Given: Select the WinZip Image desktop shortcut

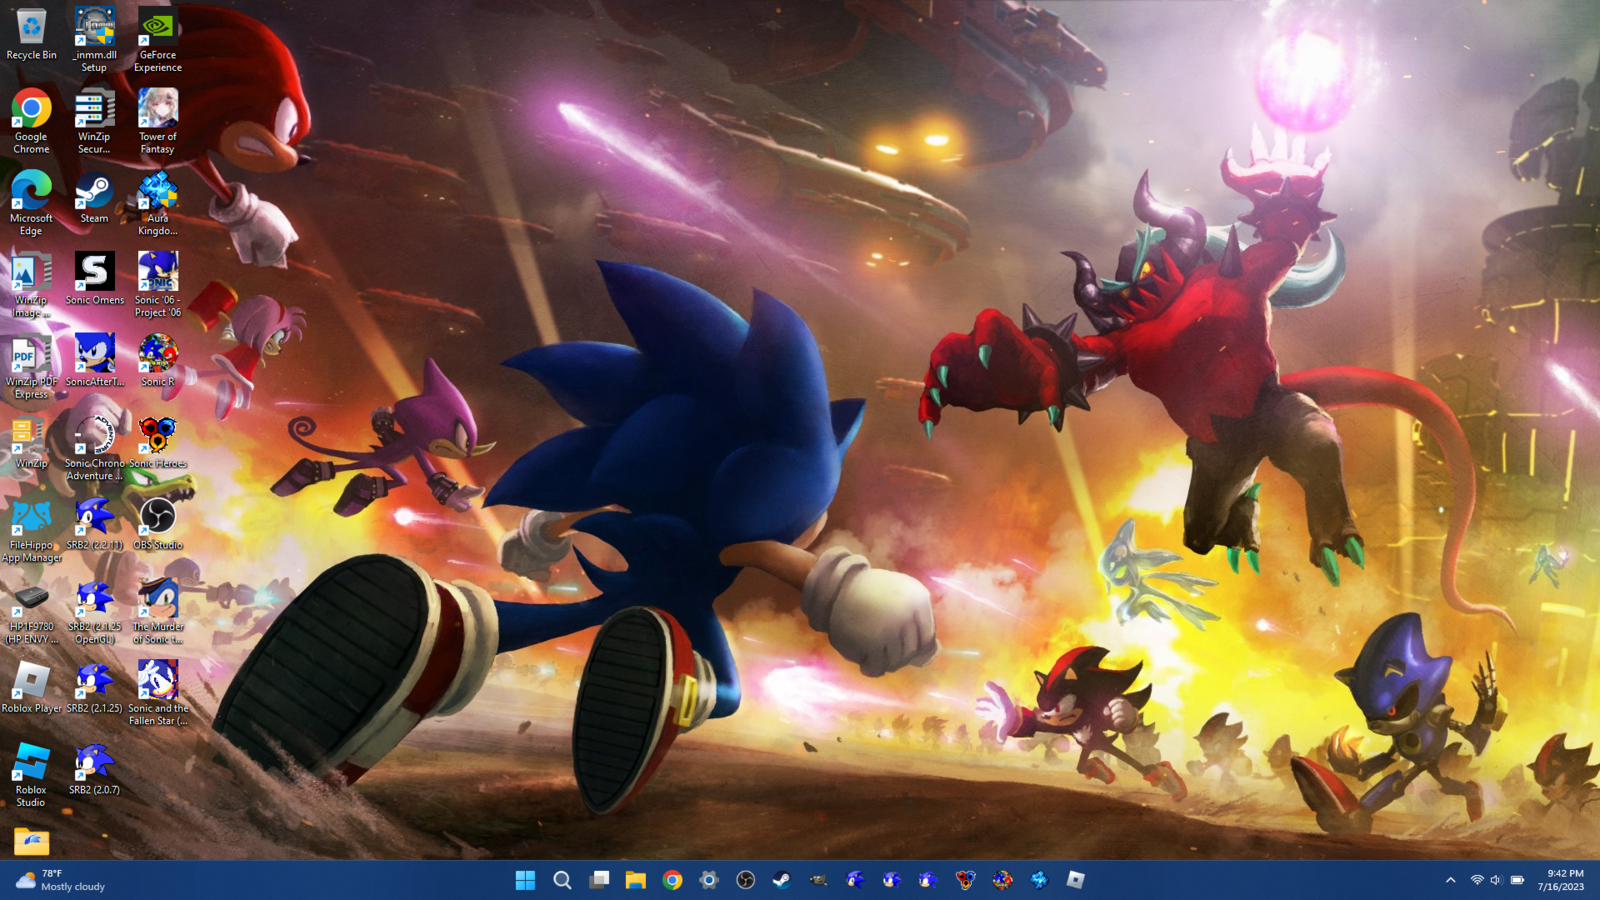Looking at the screenshot, I should click(x=31, y=286).
